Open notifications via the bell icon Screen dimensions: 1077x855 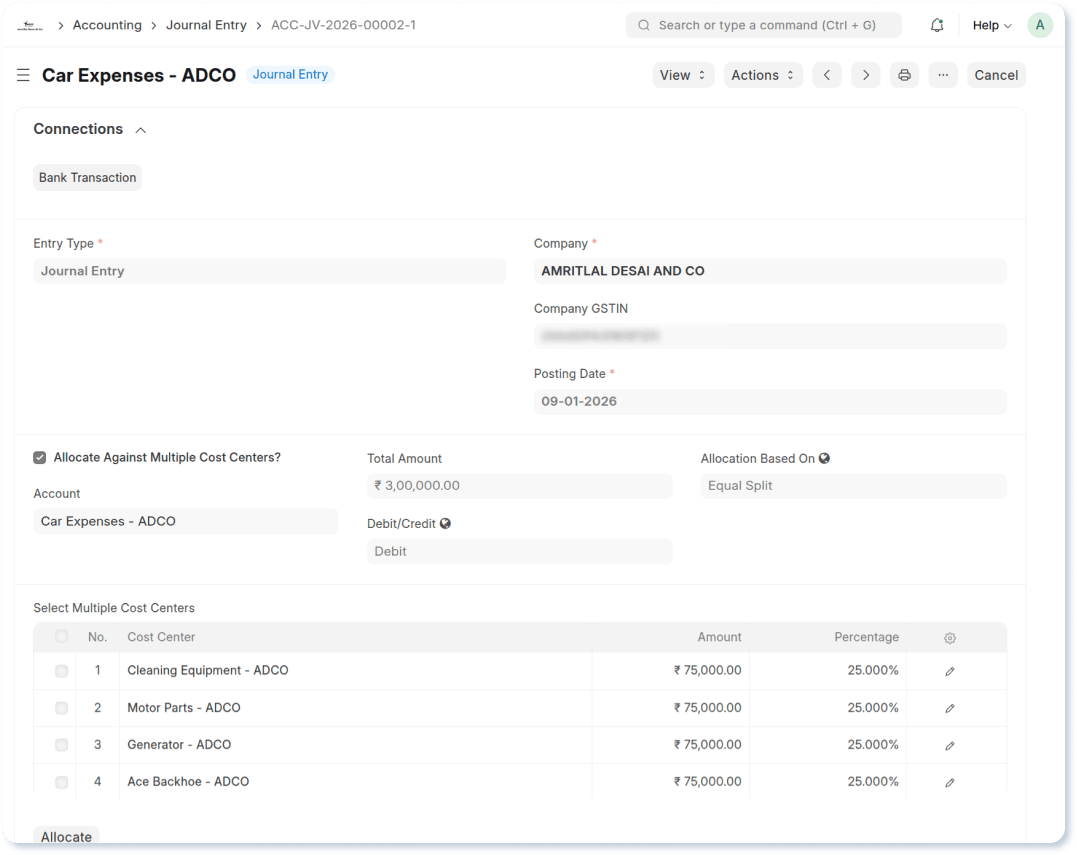tap(937, 24)
